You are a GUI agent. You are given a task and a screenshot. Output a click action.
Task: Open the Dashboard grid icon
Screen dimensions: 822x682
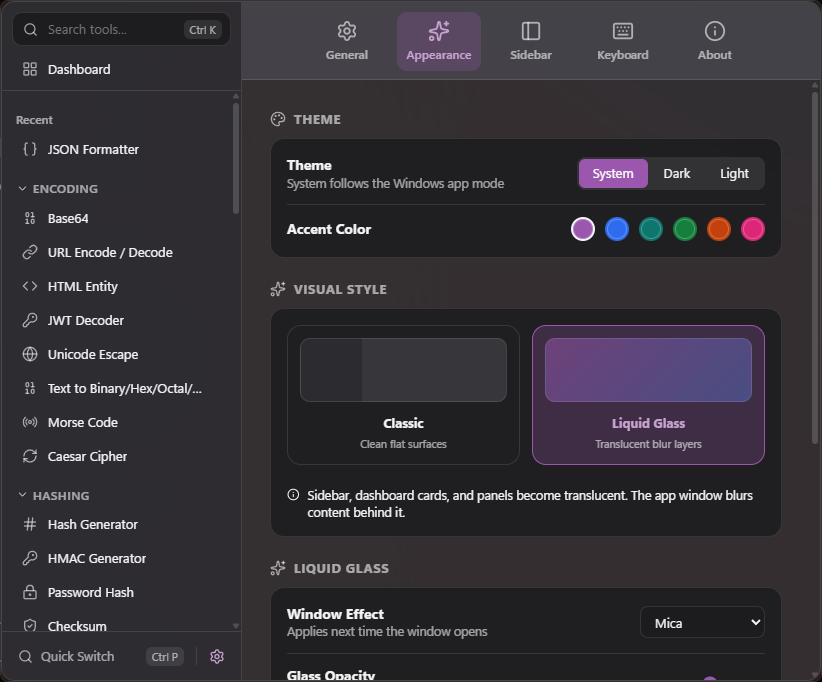point(30,69)
